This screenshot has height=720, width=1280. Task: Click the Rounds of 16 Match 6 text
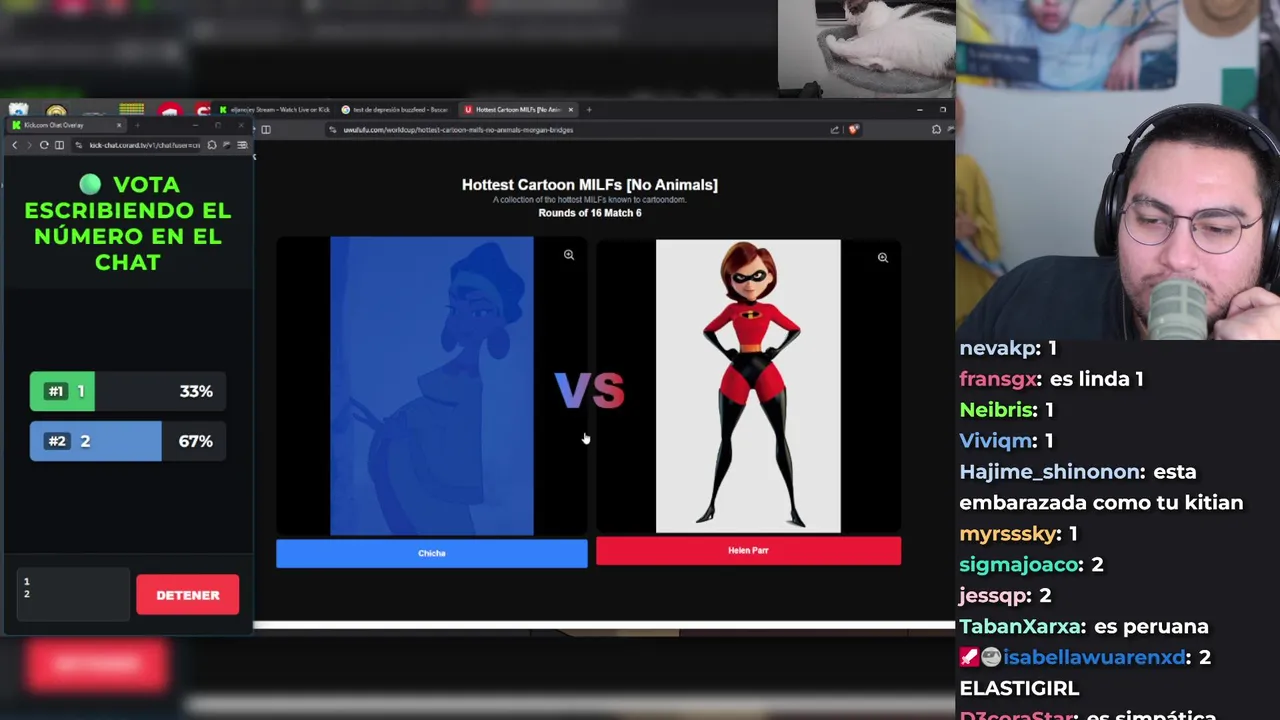coord(590,213)
